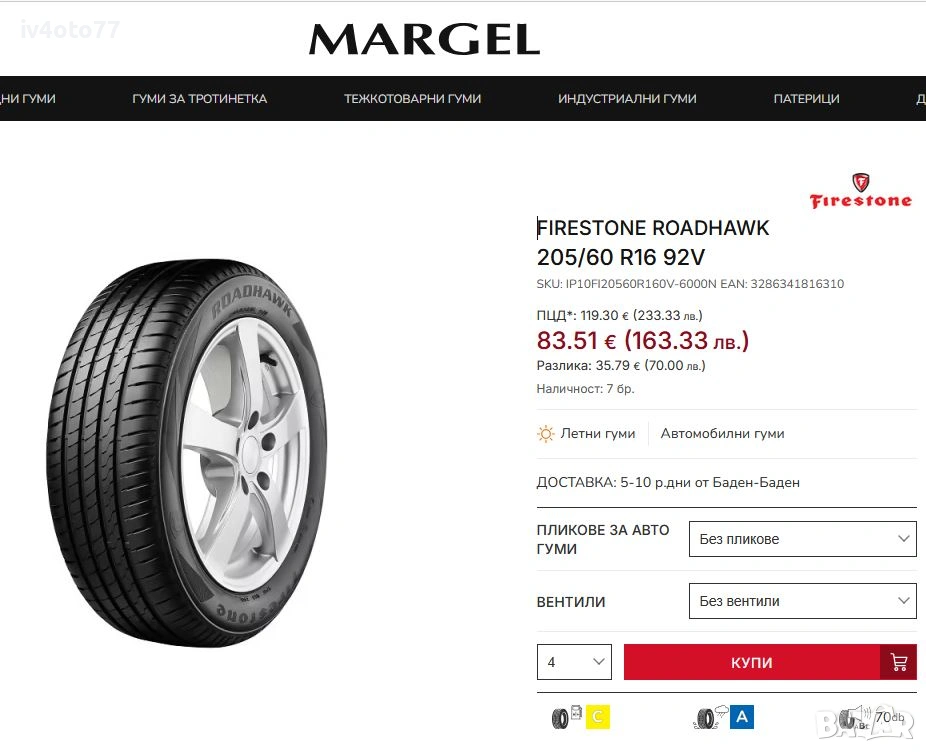
Task: Click the wet grip tyre label icon
Action: [x=711, y=717]
